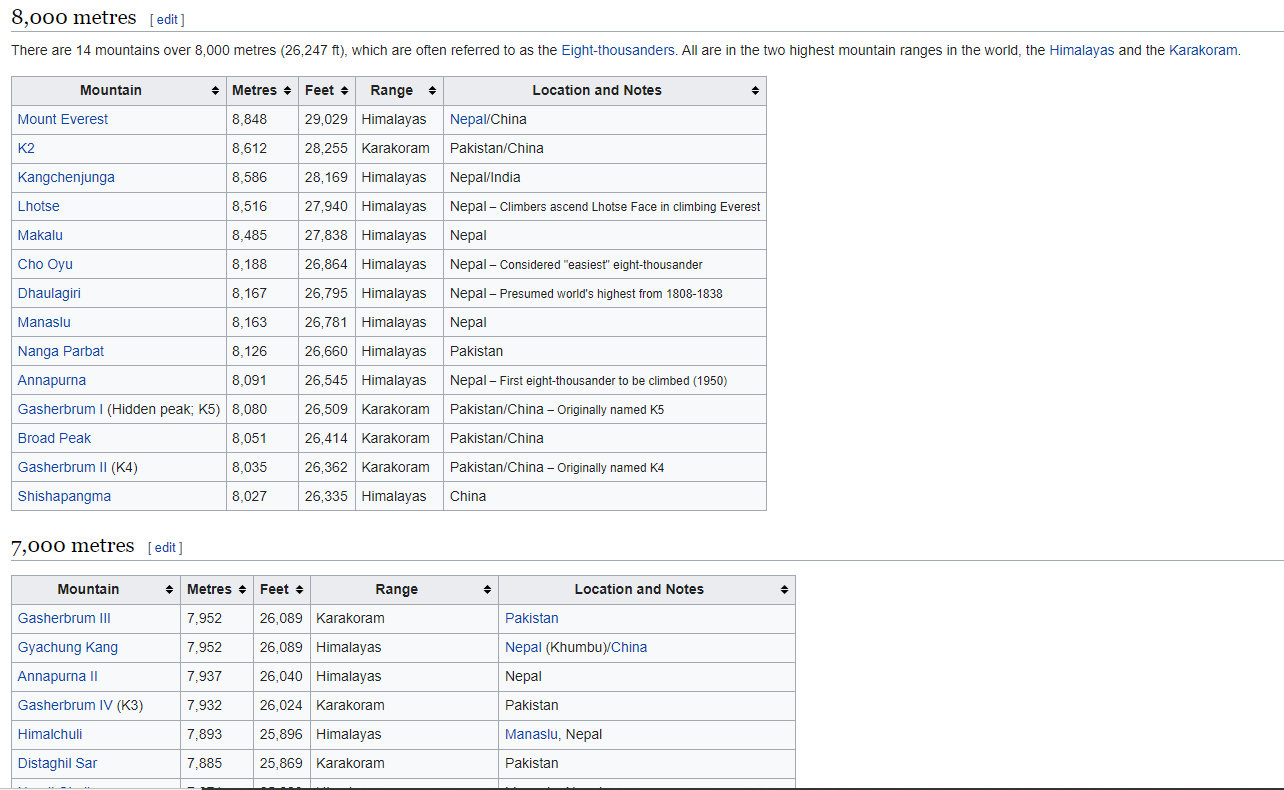Open the Mount Everest article

(63, 119)
